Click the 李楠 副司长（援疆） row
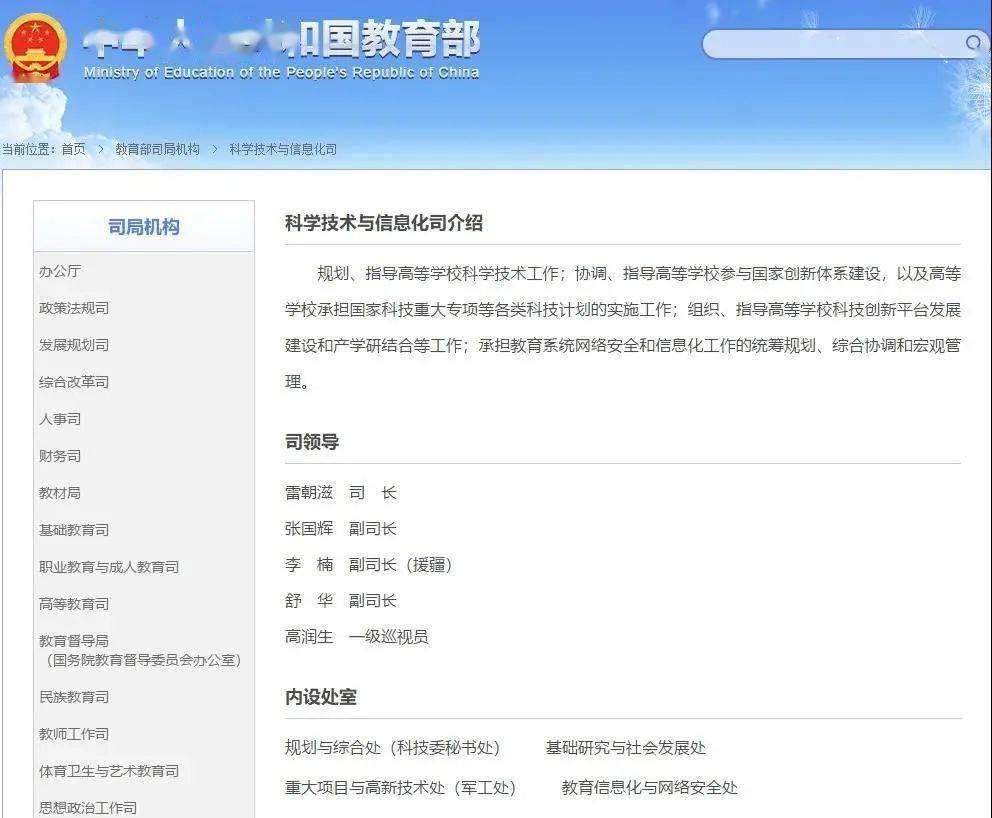 click(x=368, y=564)
